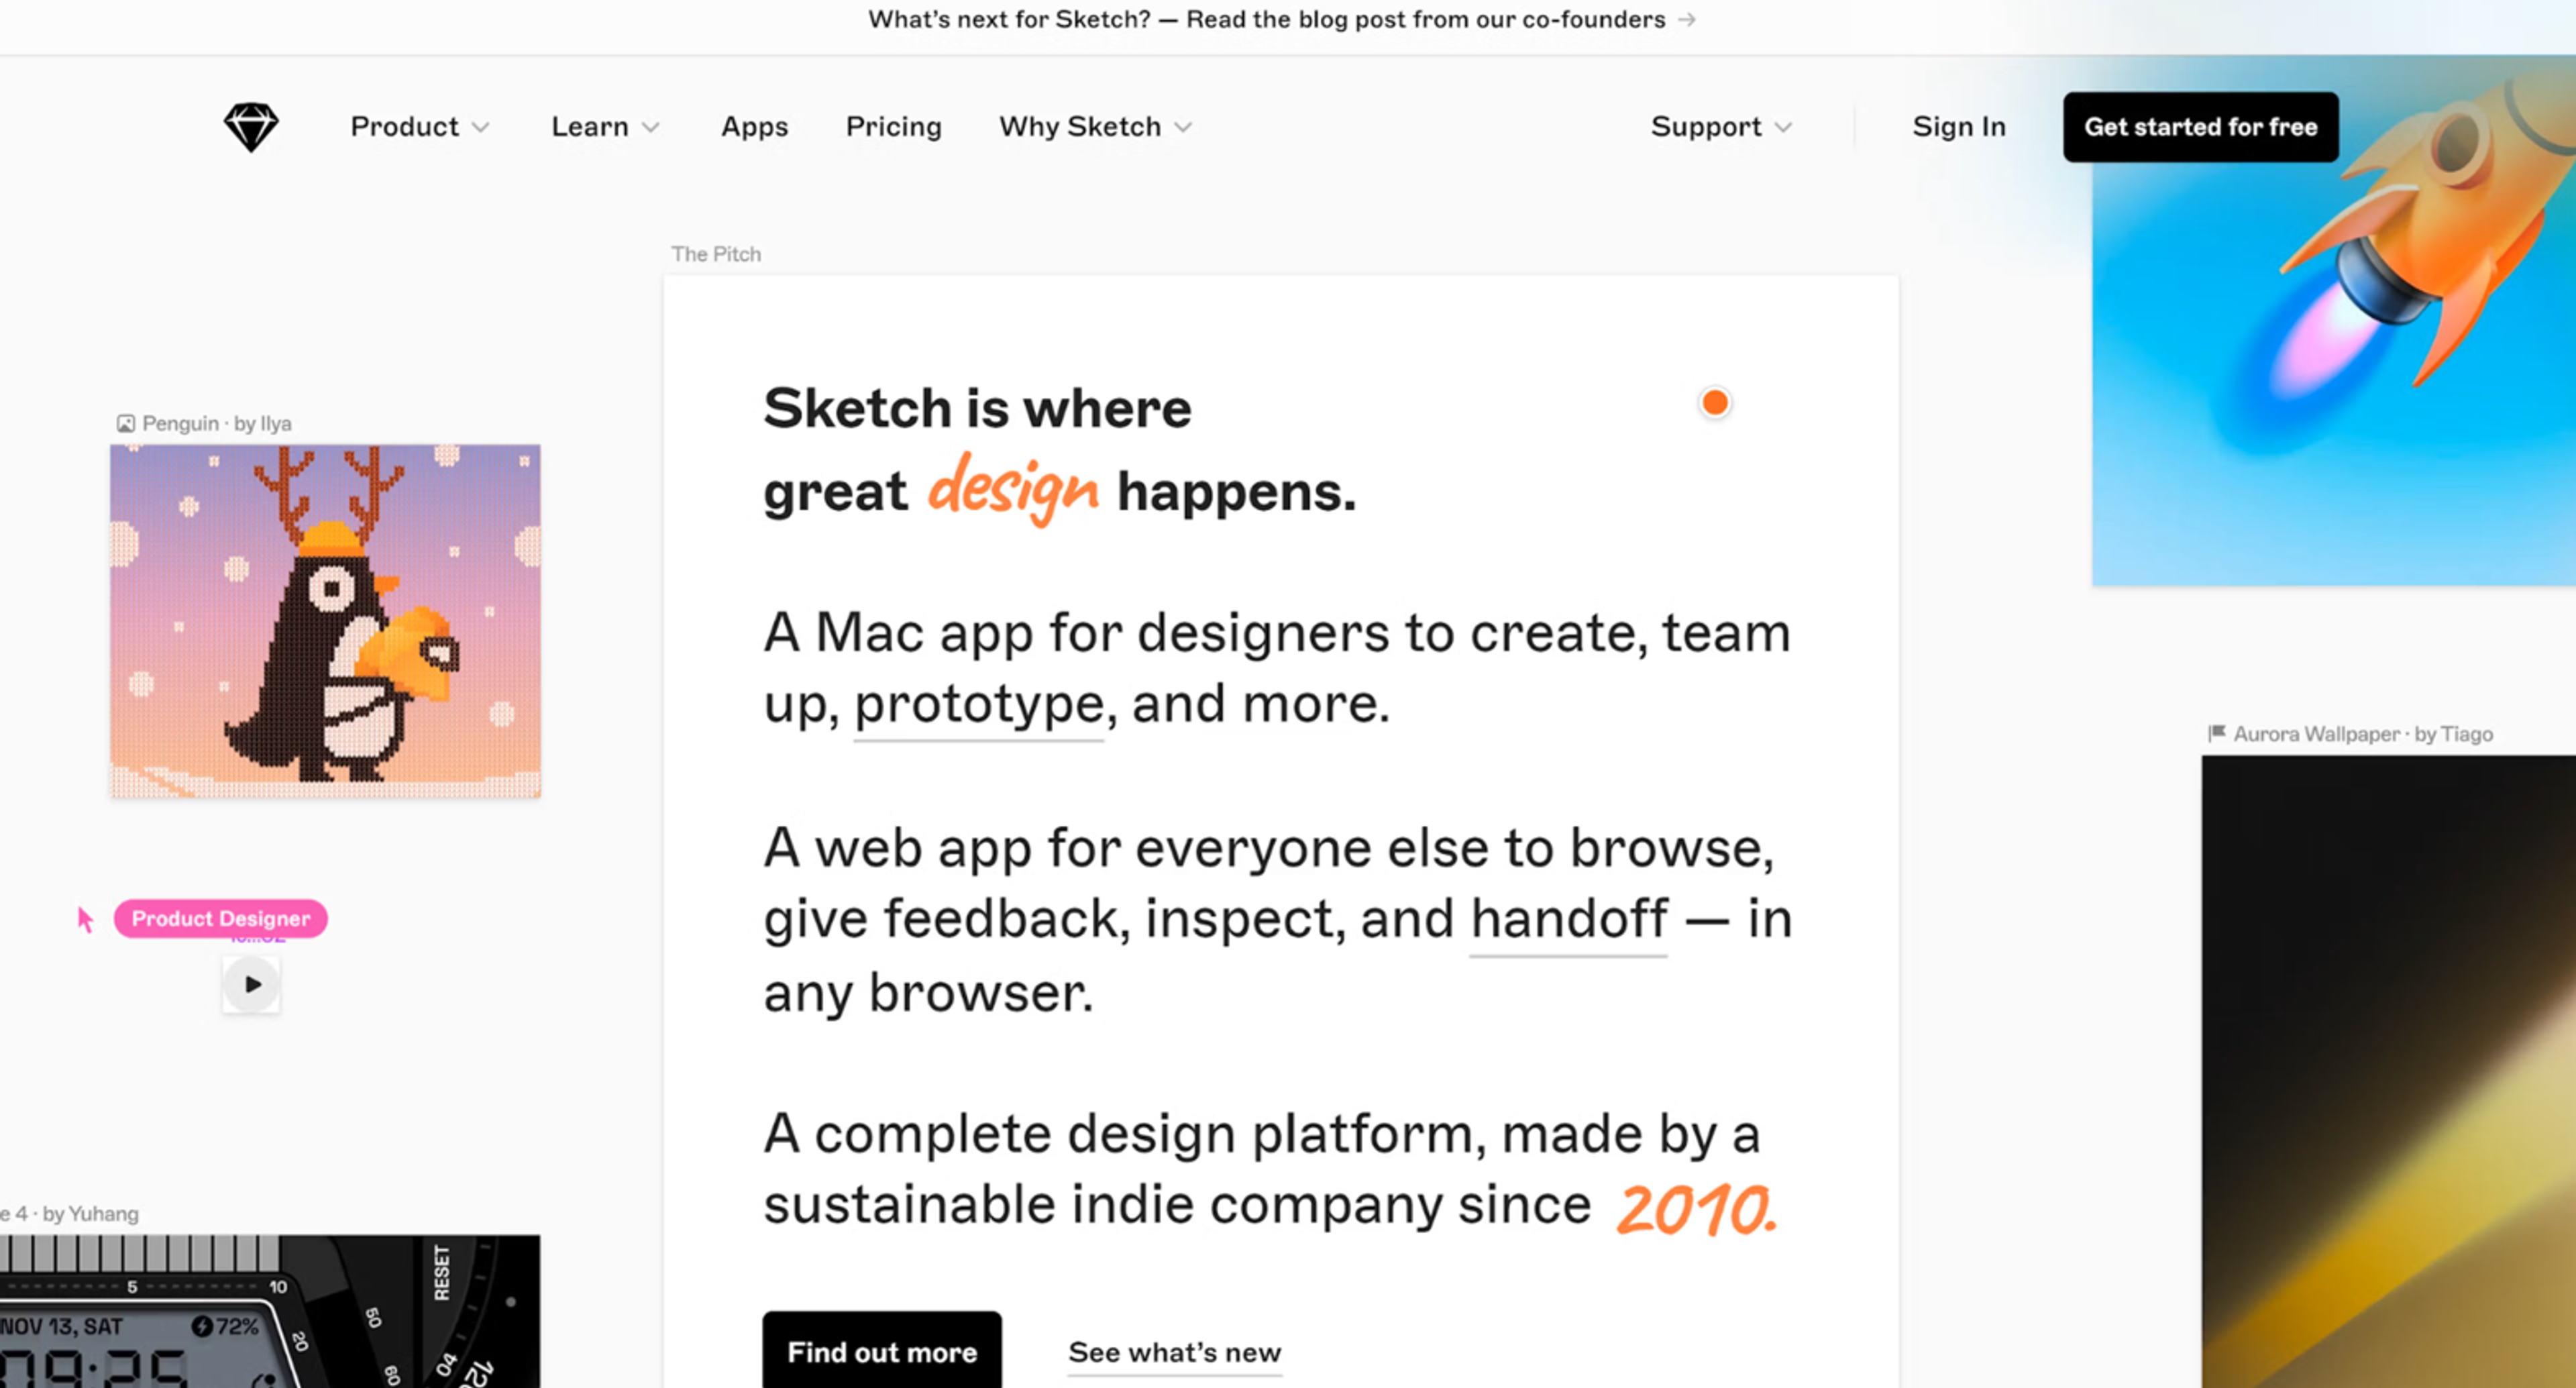Open the Penguin pixel art thumbnail
The height and width of the screenshot is (1388, 2576).
click(325, 621)
